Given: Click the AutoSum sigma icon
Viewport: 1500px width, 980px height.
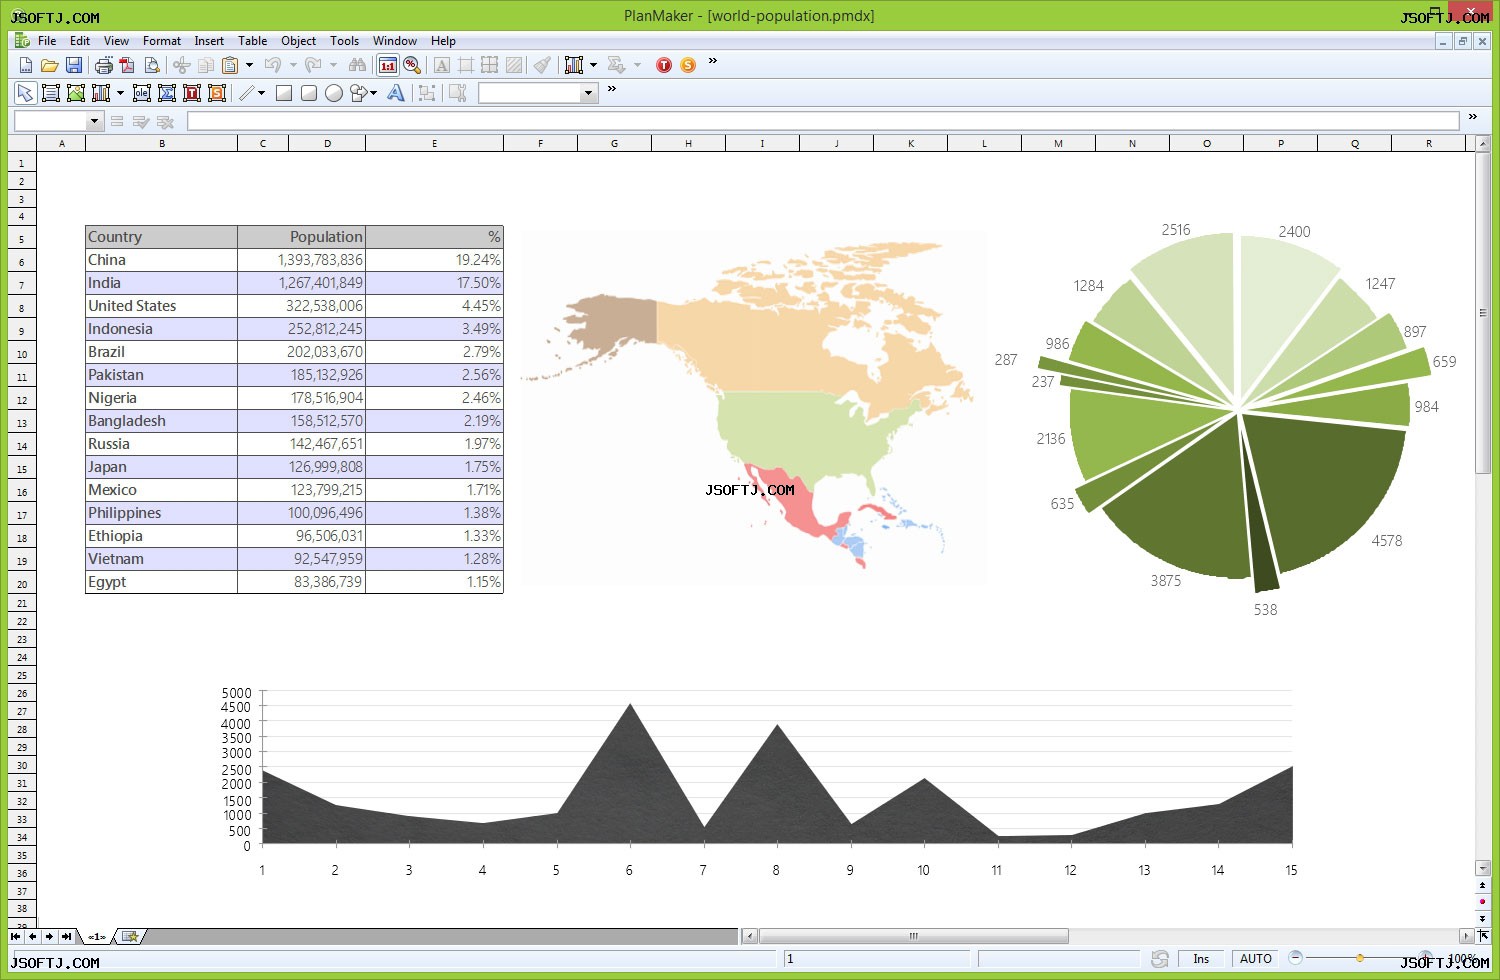Looking at the screenshot, I should [617, 65].
